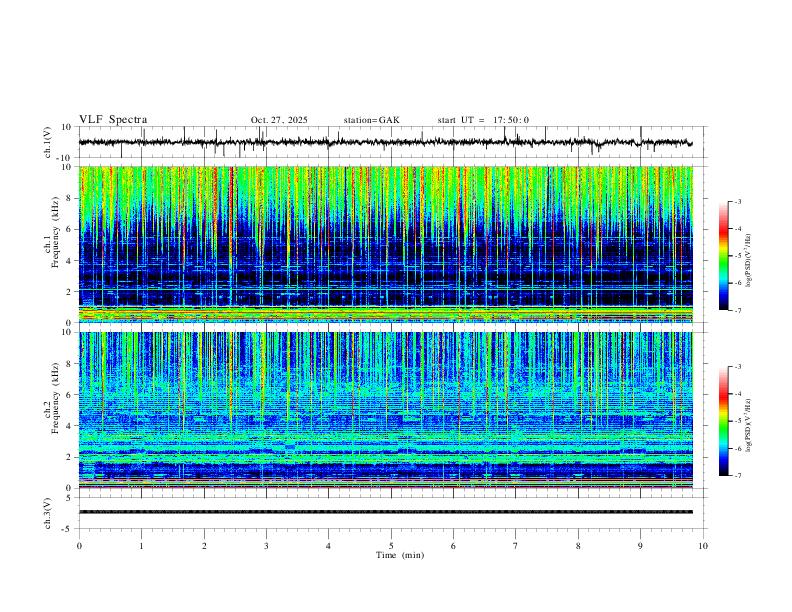Pick the ch.1 color scale bar
The height and width of the screenshot is (612, 792).
(x=723, y=256)
